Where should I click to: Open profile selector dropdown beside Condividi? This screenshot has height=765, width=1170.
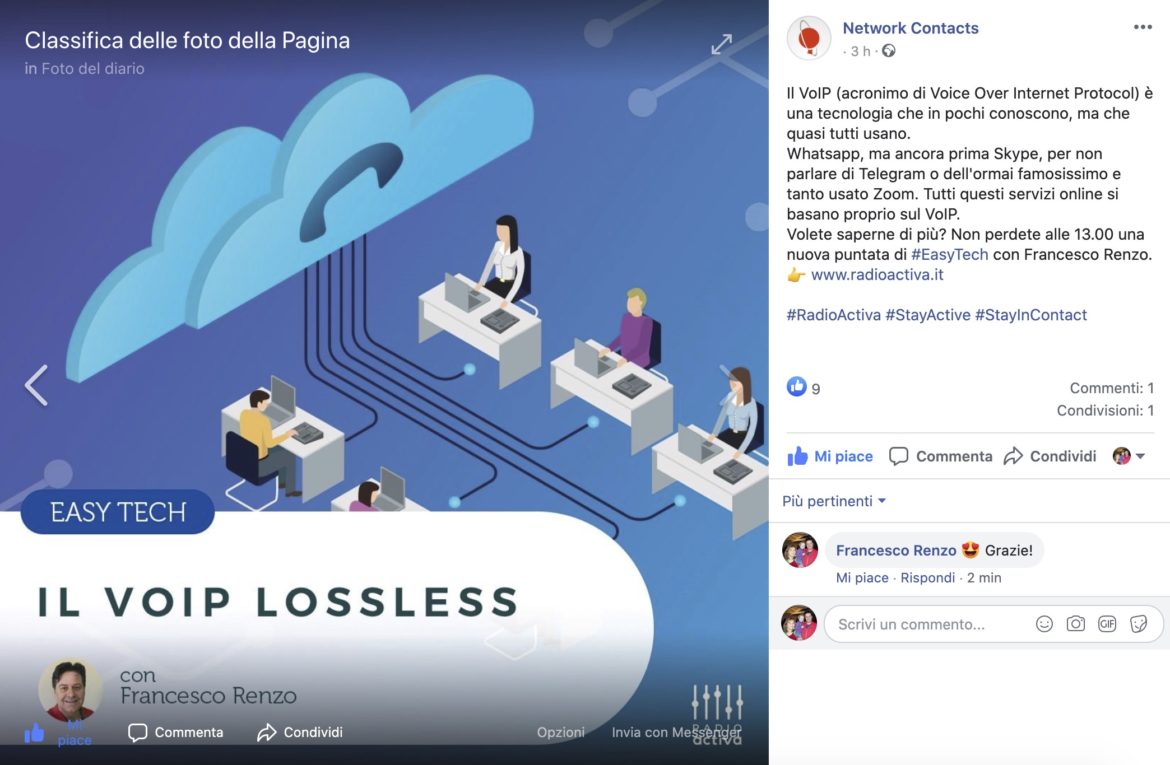tap(1130, 456)
